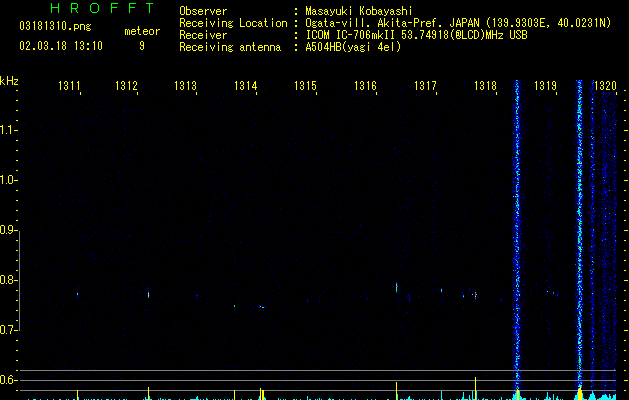Click the 1317 time axis label
This screenshot has width=629, height=400.
click(425, 86)
